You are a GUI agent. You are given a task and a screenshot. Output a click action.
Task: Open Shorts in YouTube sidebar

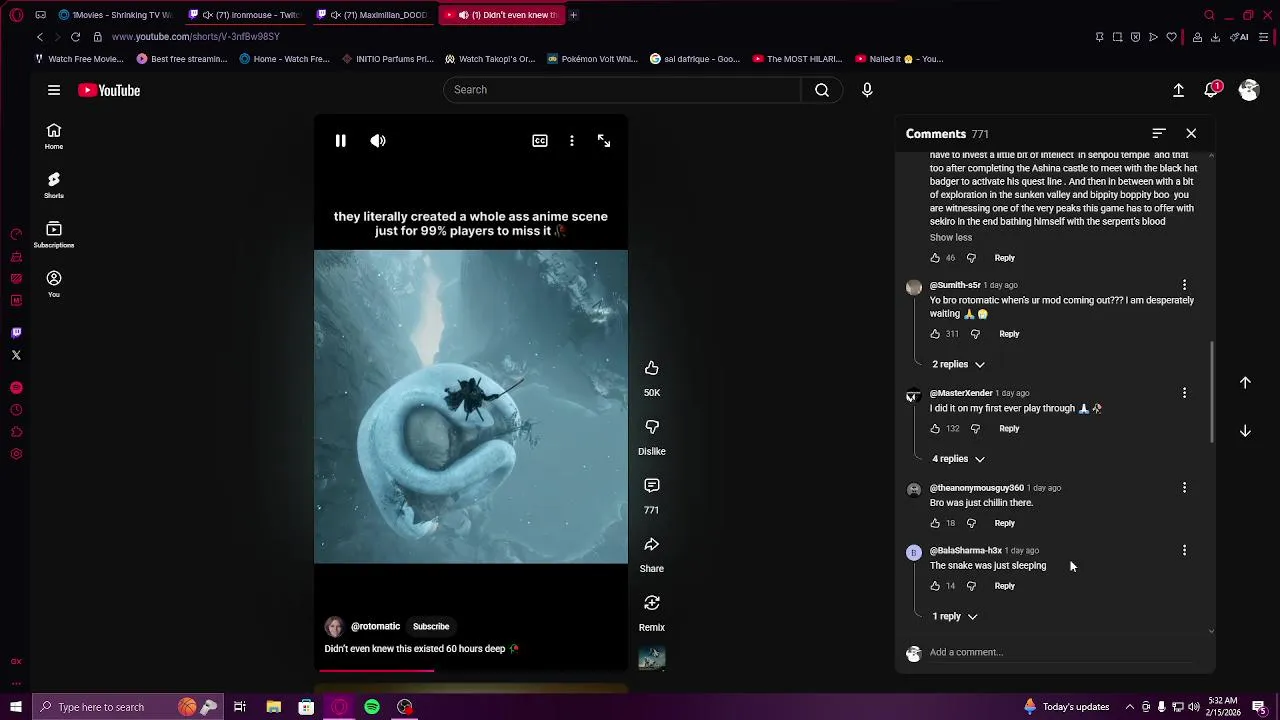tap(54, 185)
